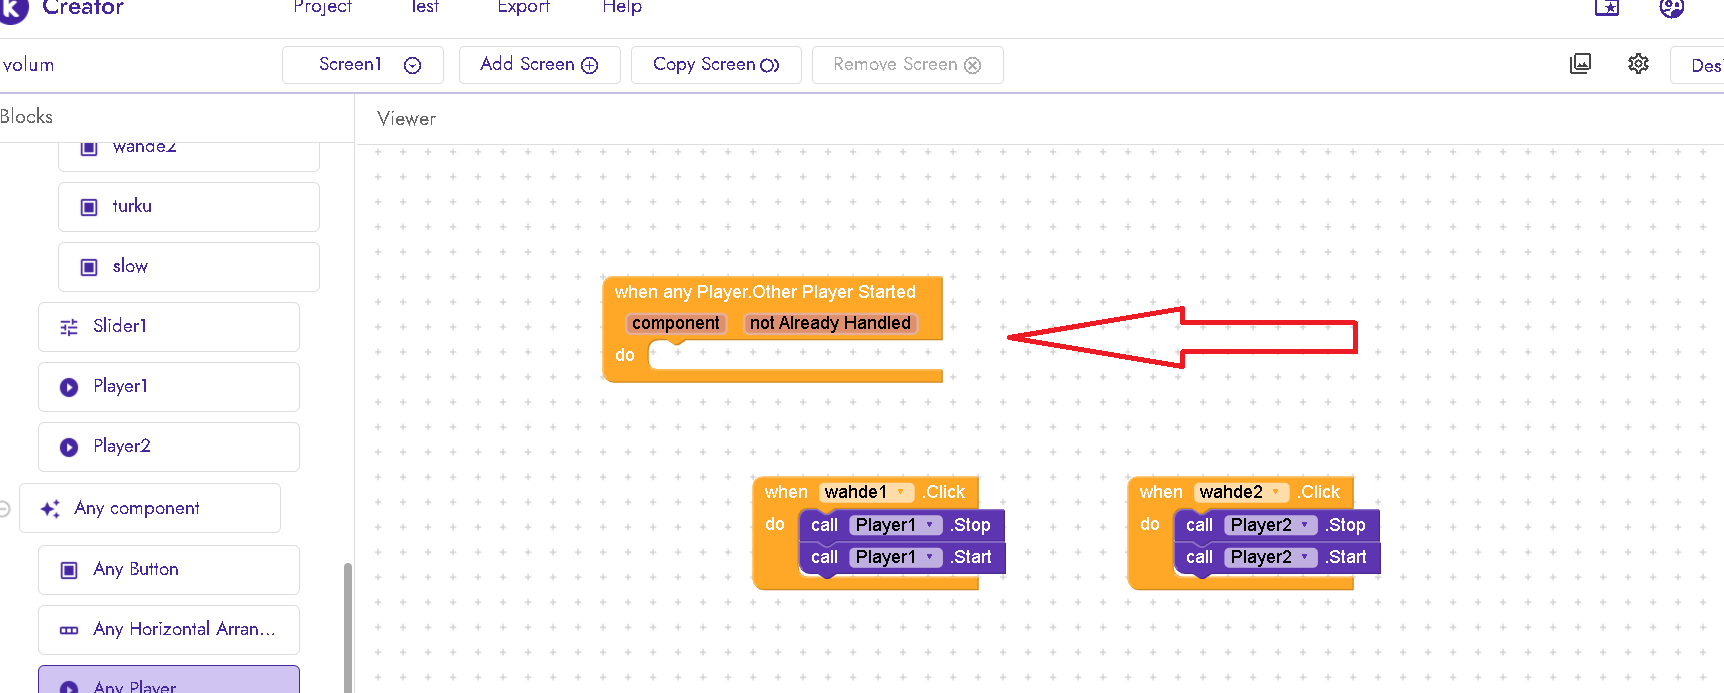This screenshot has width=1724, height=693.
Task: Click the Any component sparkle icon
Action: click(x=50, y=509)
